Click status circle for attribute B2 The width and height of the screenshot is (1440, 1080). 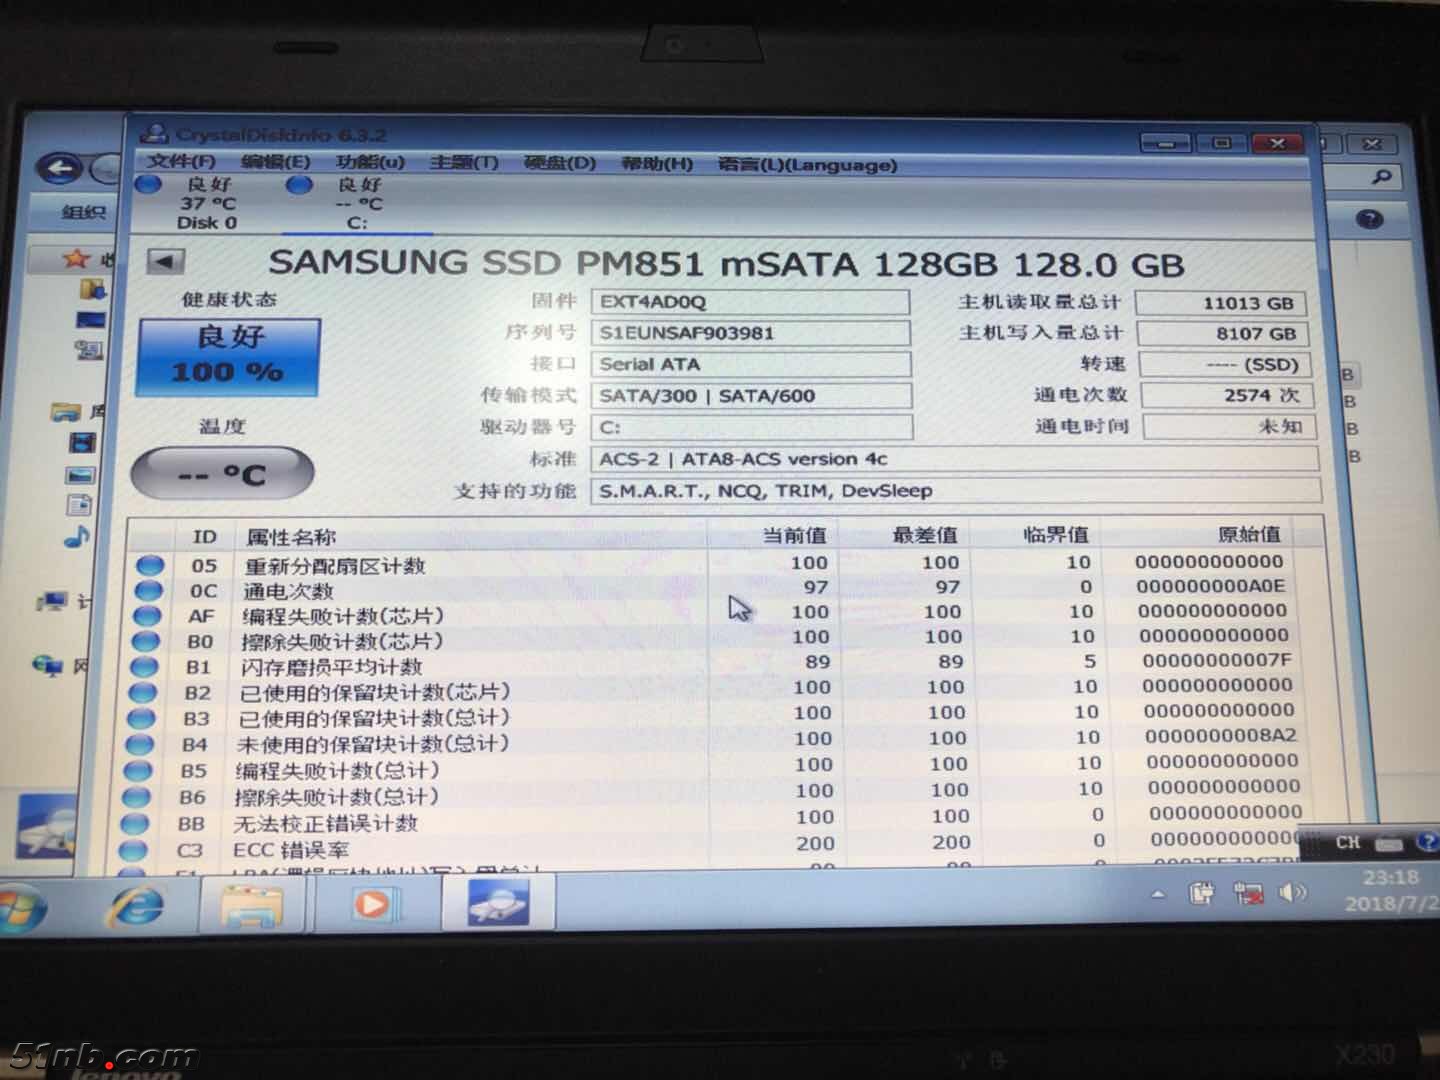click(142, 693)
